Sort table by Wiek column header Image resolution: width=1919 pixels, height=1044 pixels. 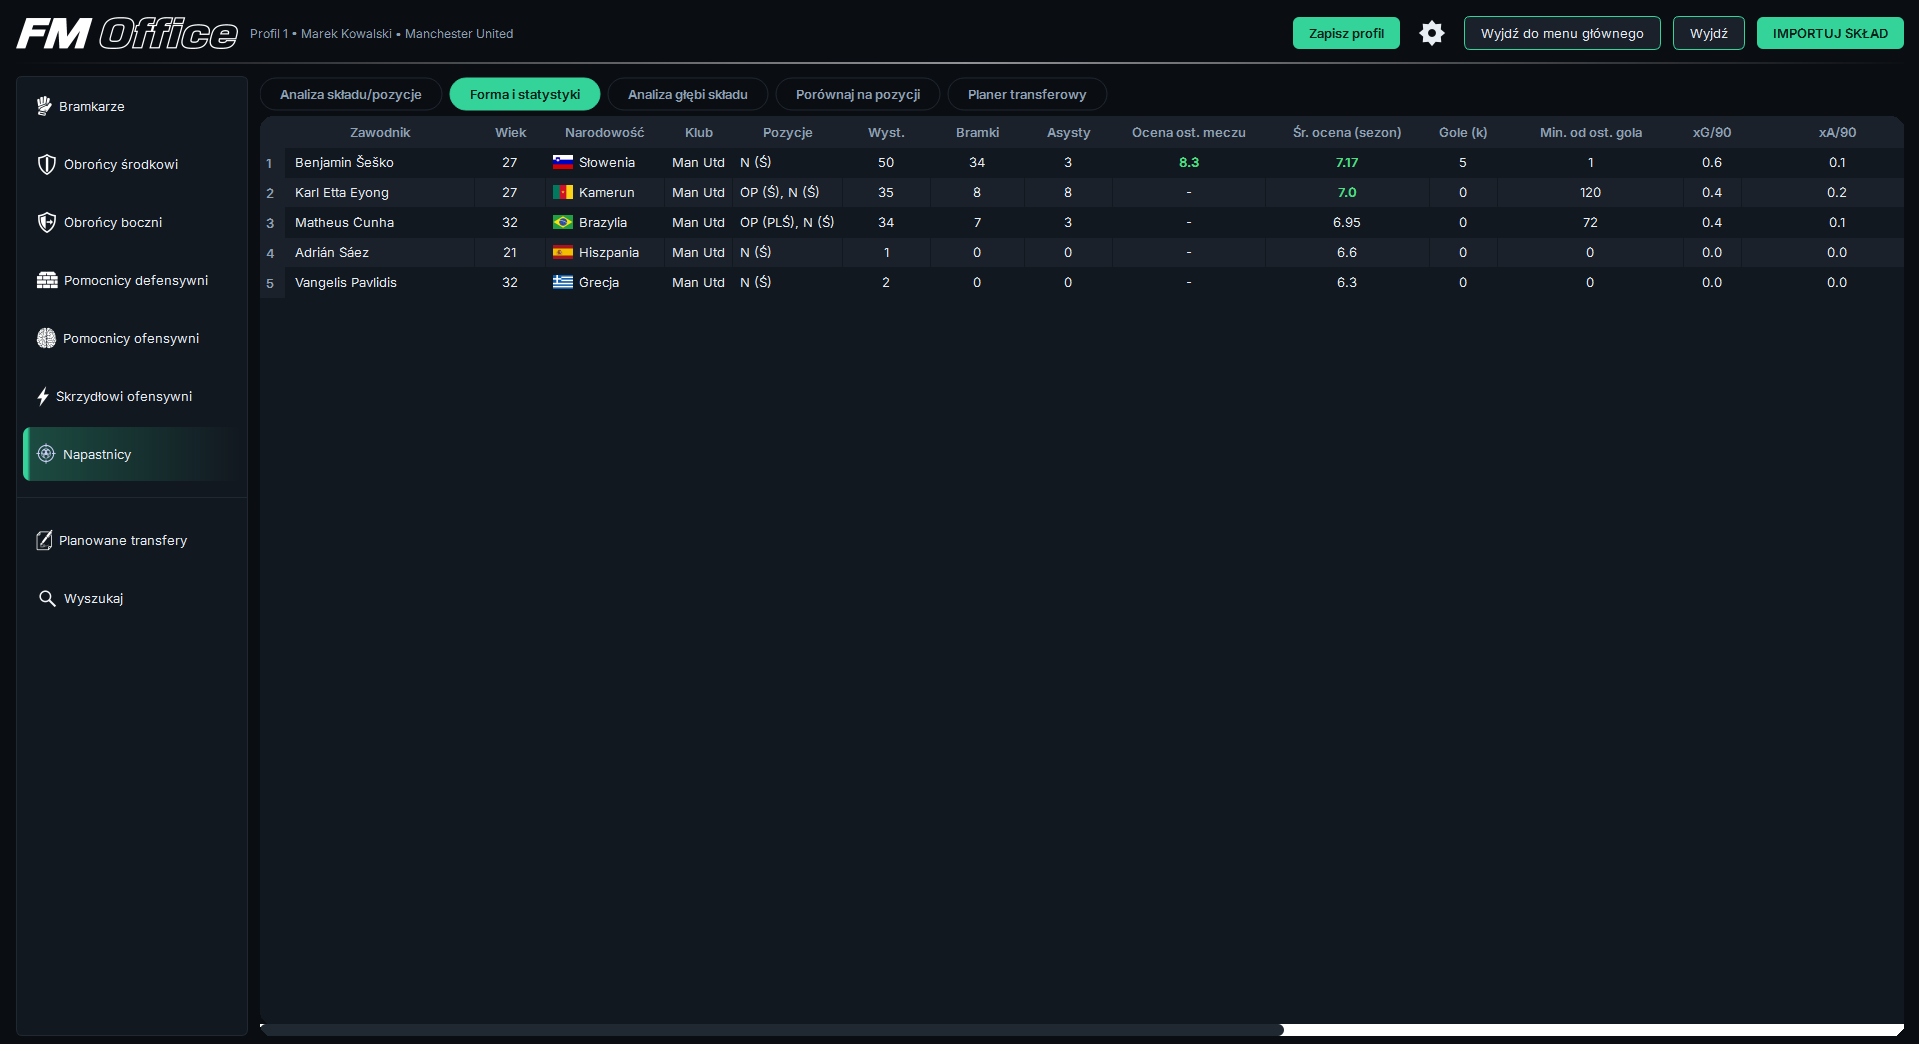[510, 132]
